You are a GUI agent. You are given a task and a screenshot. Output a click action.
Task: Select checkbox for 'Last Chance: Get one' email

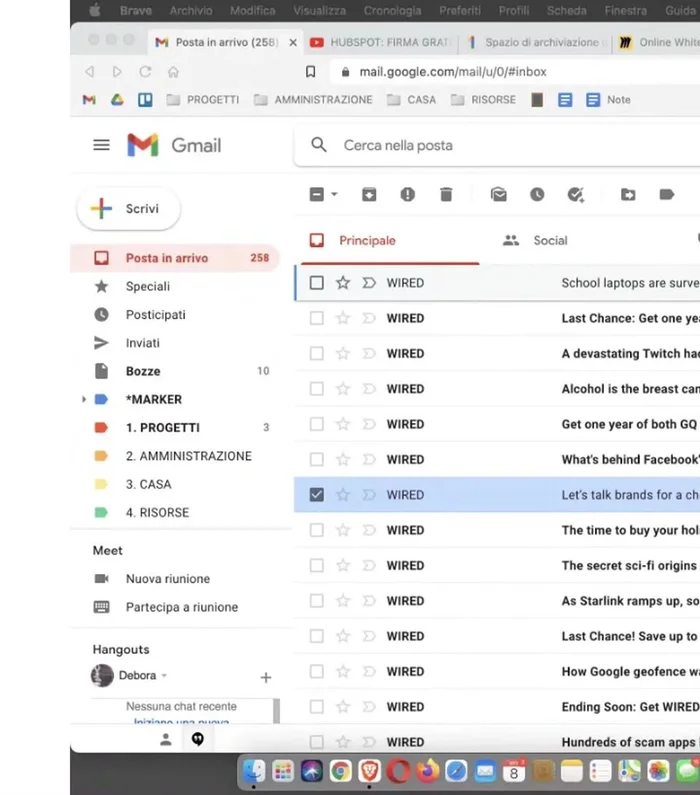click(x=317, y=318)
